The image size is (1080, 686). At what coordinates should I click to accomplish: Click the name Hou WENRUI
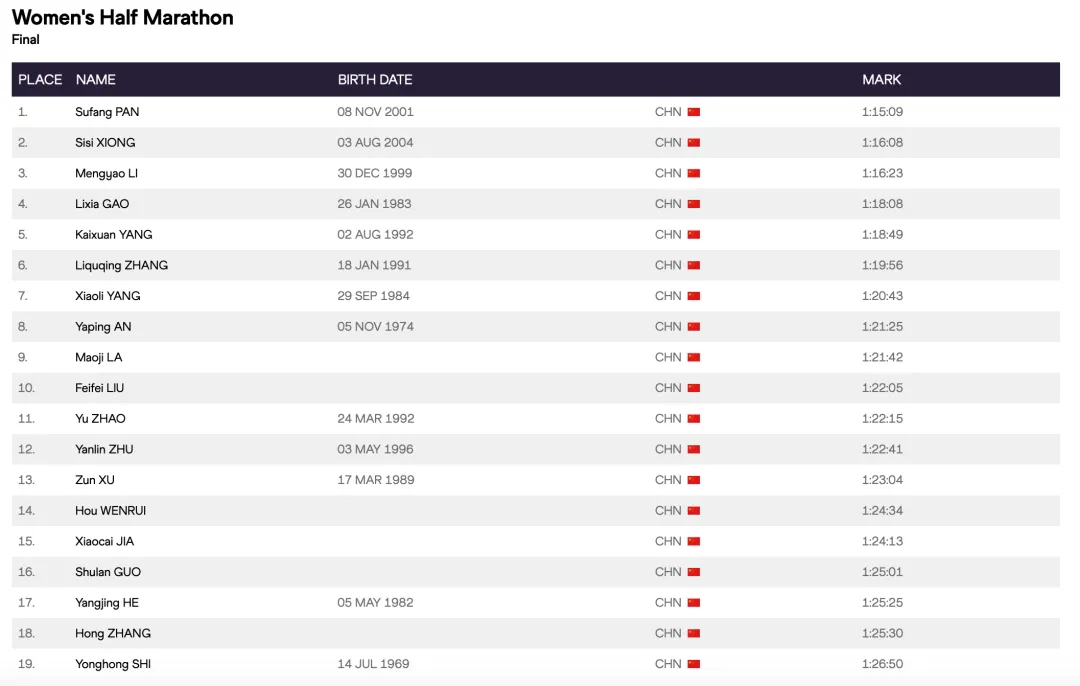[x=111, y=511]
